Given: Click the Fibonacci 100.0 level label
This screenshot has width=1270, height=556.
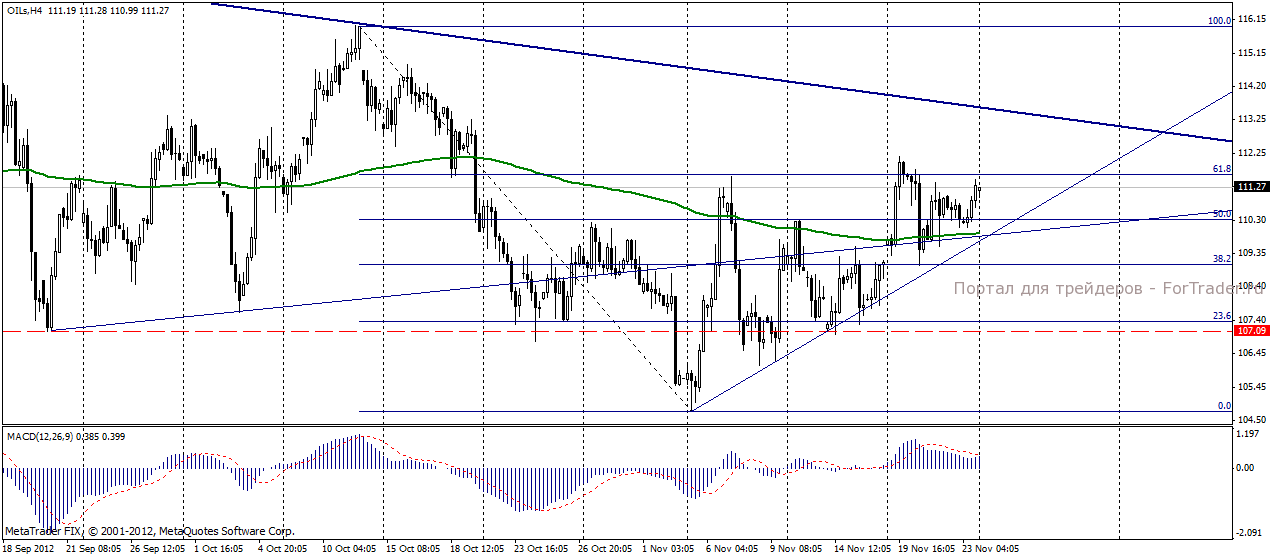Looking at the screenshot, I should click(1219, 20).
